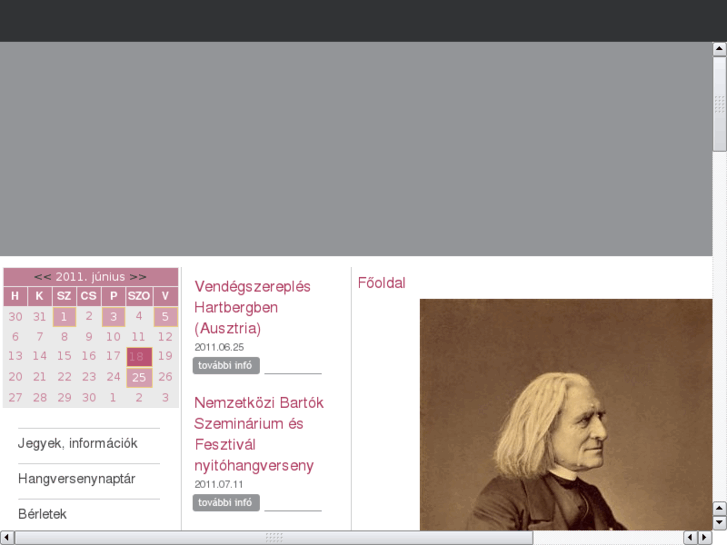Click the horizontal scrollbar thumb
The width and height of the screenshot is (727, 545).
(274, 538)
